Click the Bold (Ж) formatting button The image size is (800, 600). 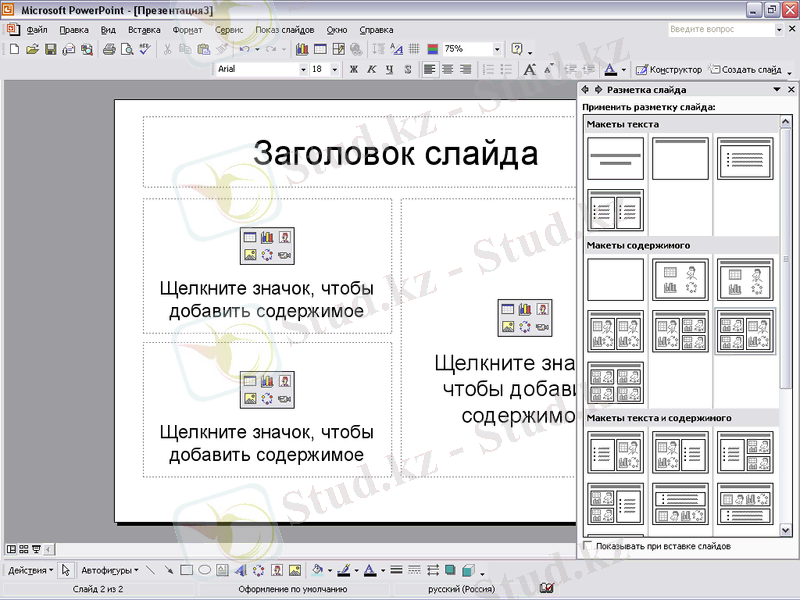coord(353,70)
